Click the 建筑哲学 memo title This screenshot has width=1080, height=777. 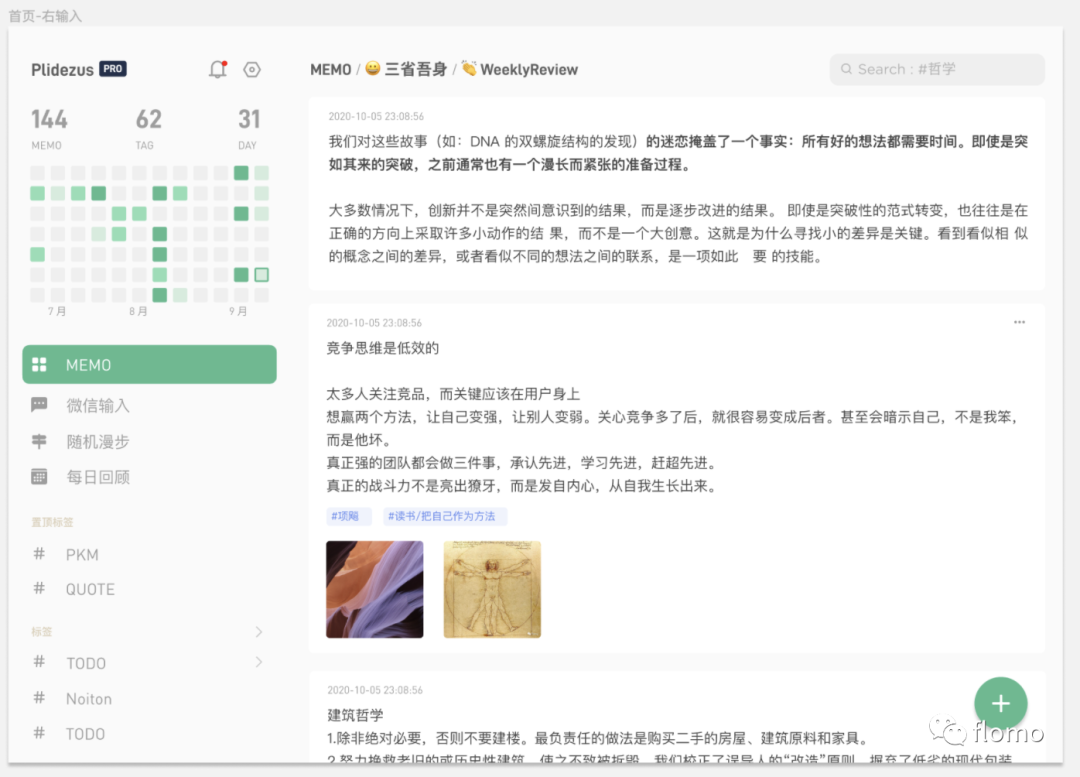tap(355, 715)
